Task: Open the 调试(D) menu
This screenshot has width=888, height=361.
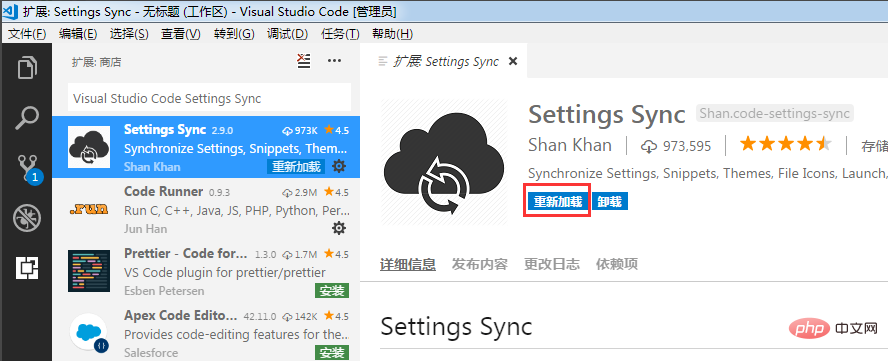Action: [x=287, y=34]
